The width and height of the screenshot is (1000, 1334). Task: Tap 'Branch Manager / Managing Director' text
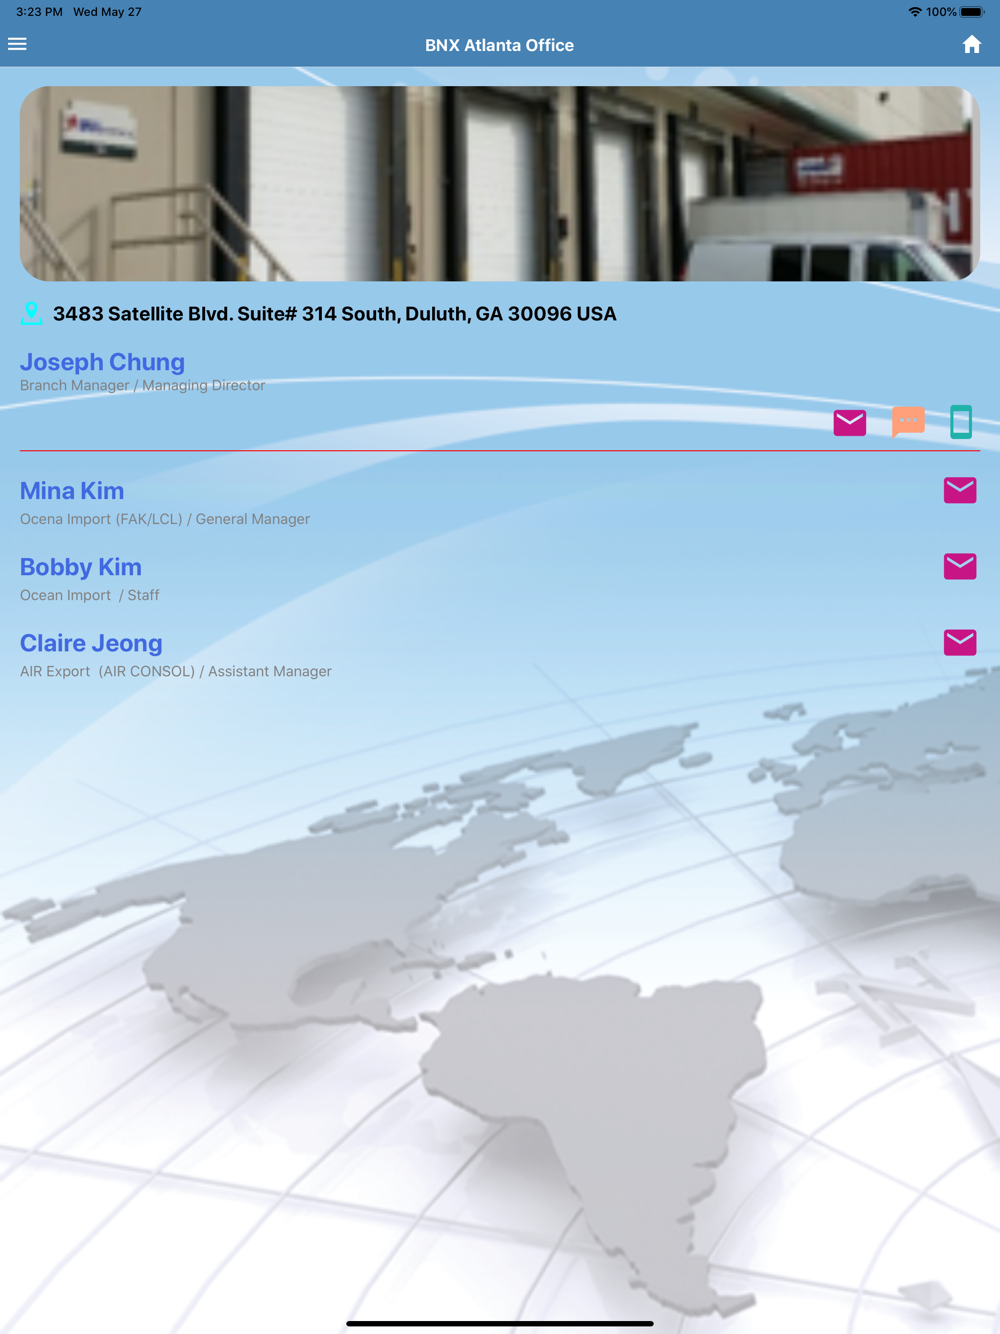(142, 385)
